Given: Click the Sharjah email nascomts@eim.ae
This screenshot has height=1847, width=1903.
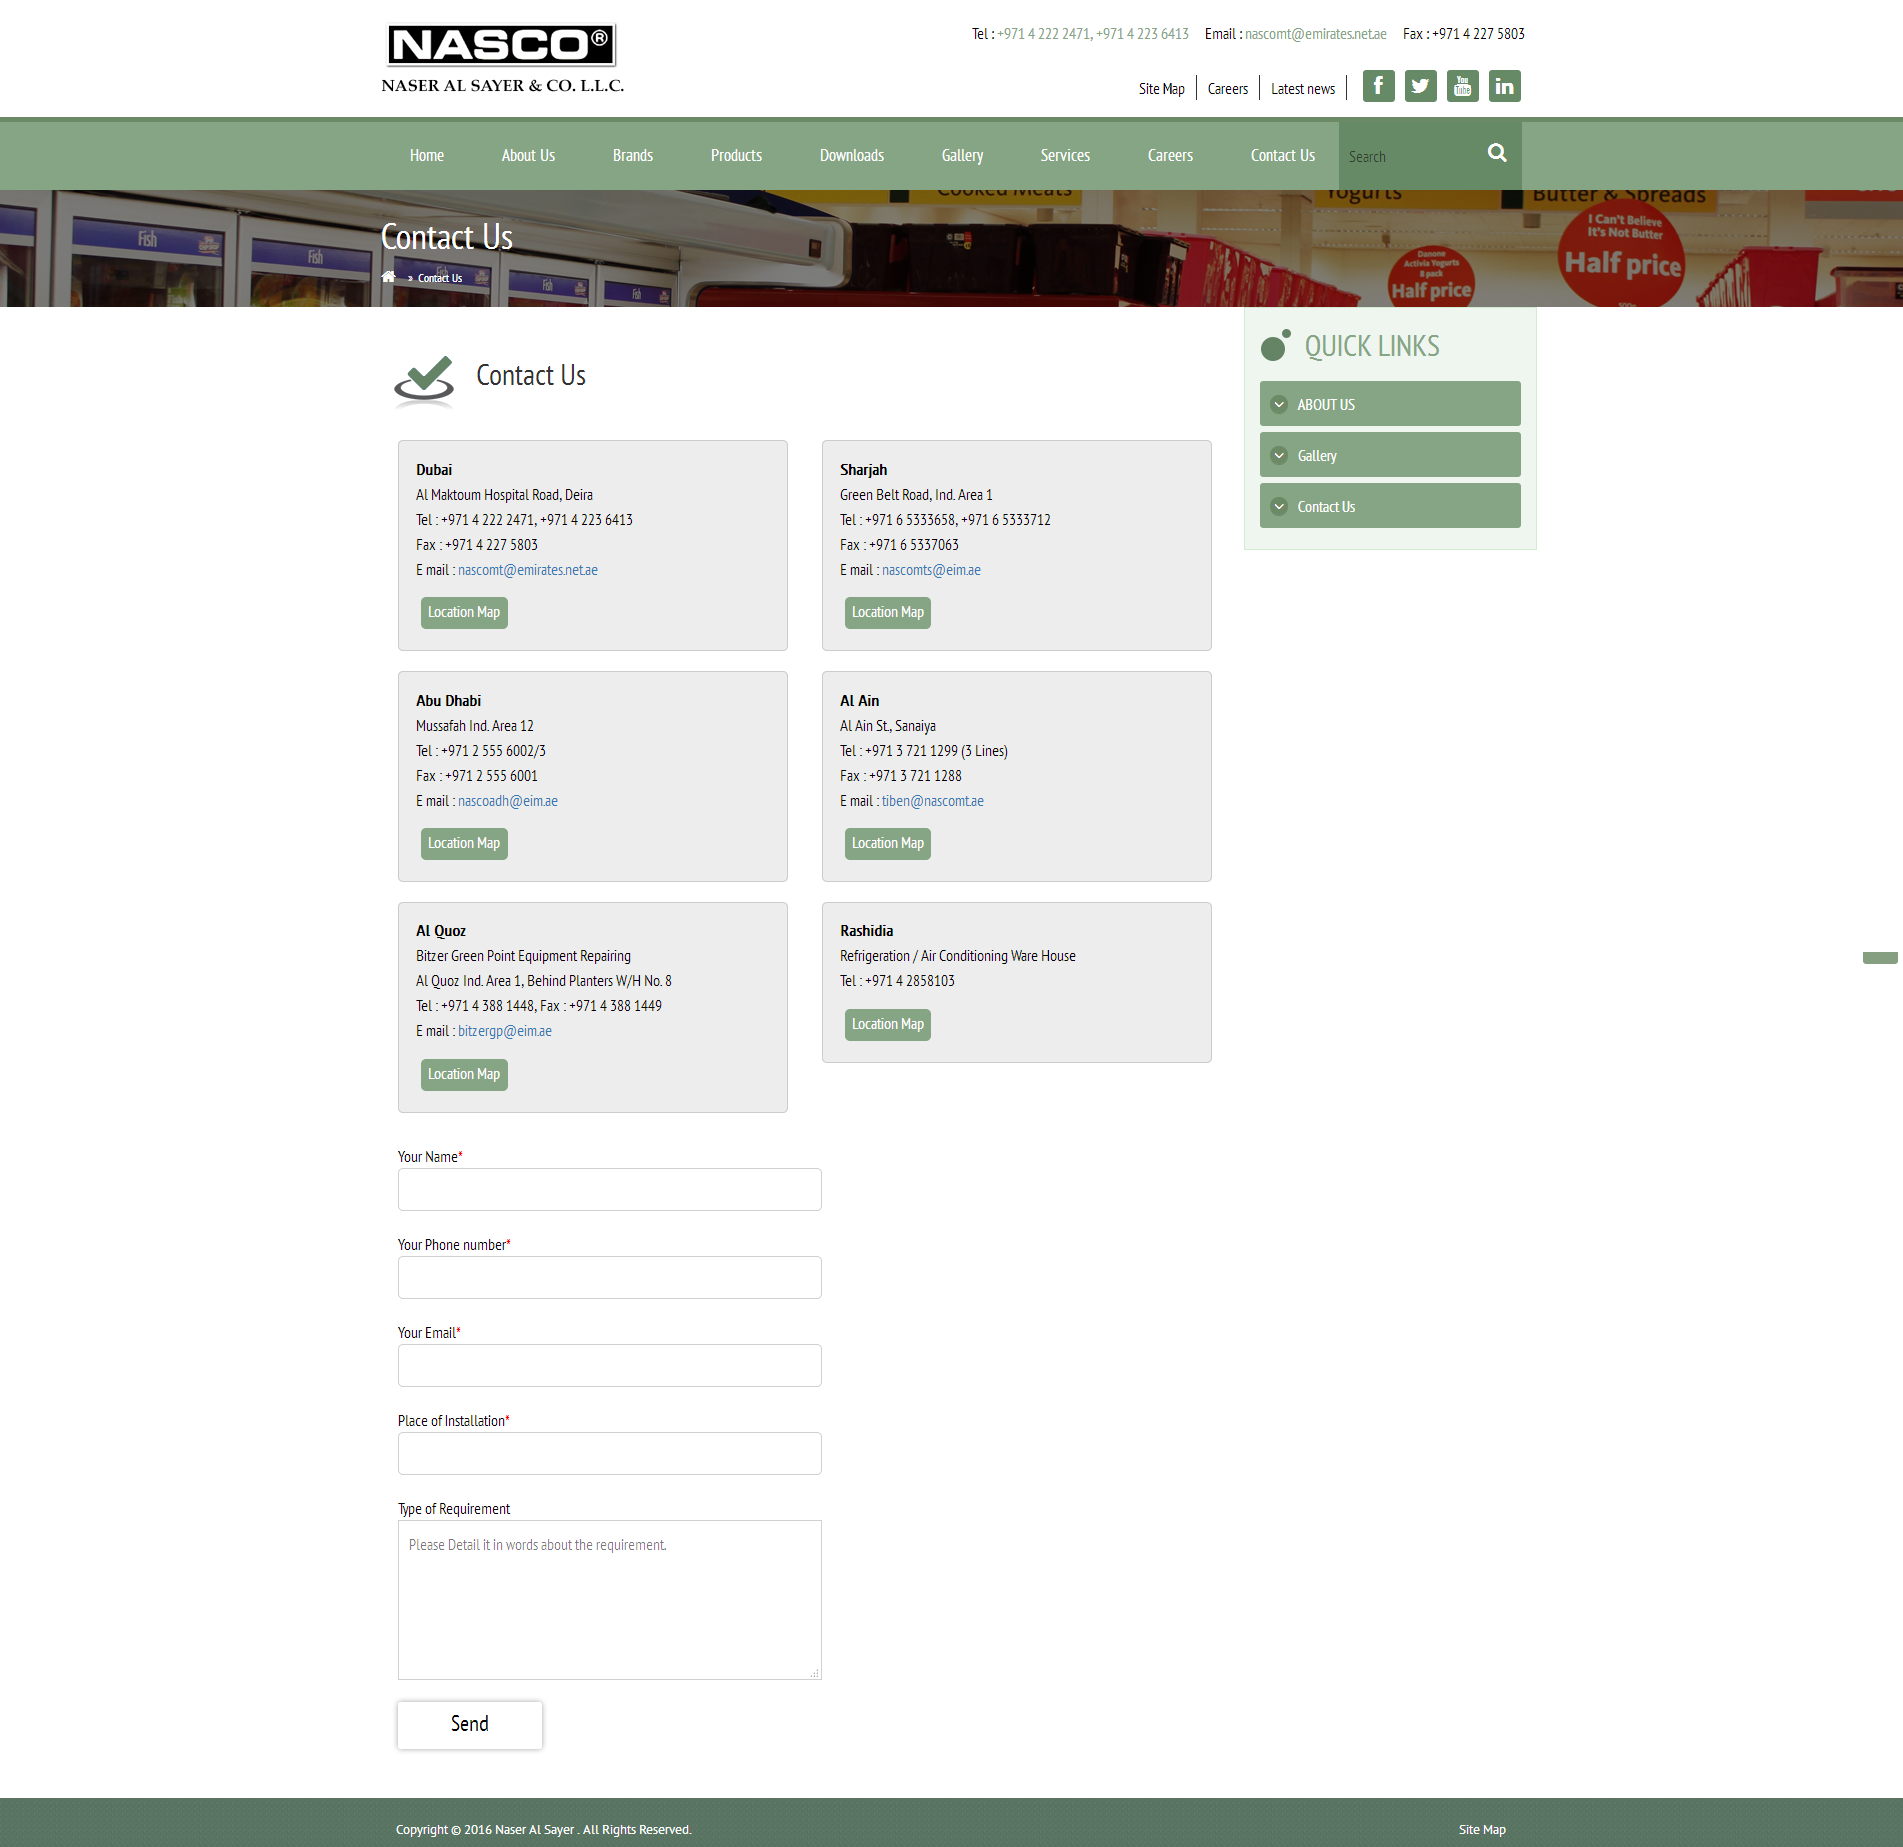Looking at the screenshot, I should click(931, 570).
